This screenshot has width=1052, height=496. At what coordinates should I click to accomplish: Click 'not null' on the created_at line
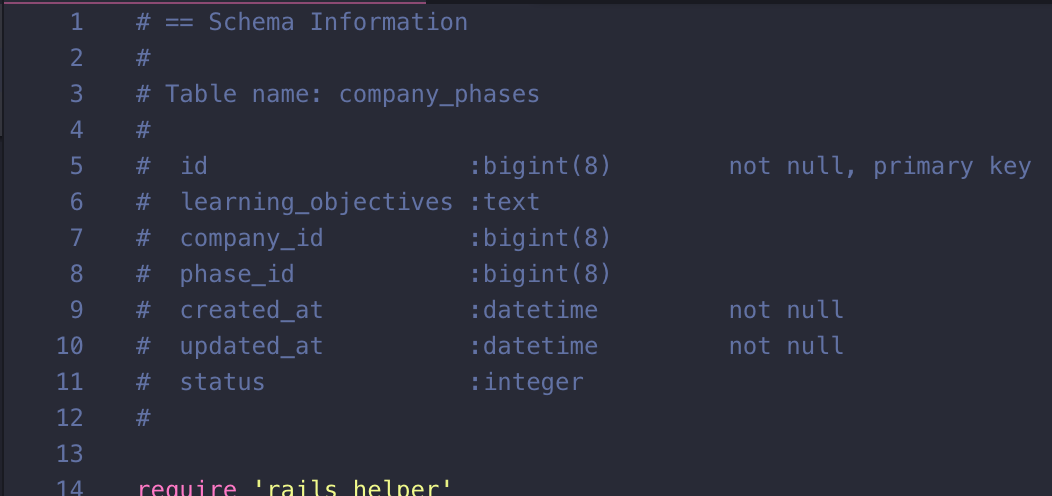(786, 310)
